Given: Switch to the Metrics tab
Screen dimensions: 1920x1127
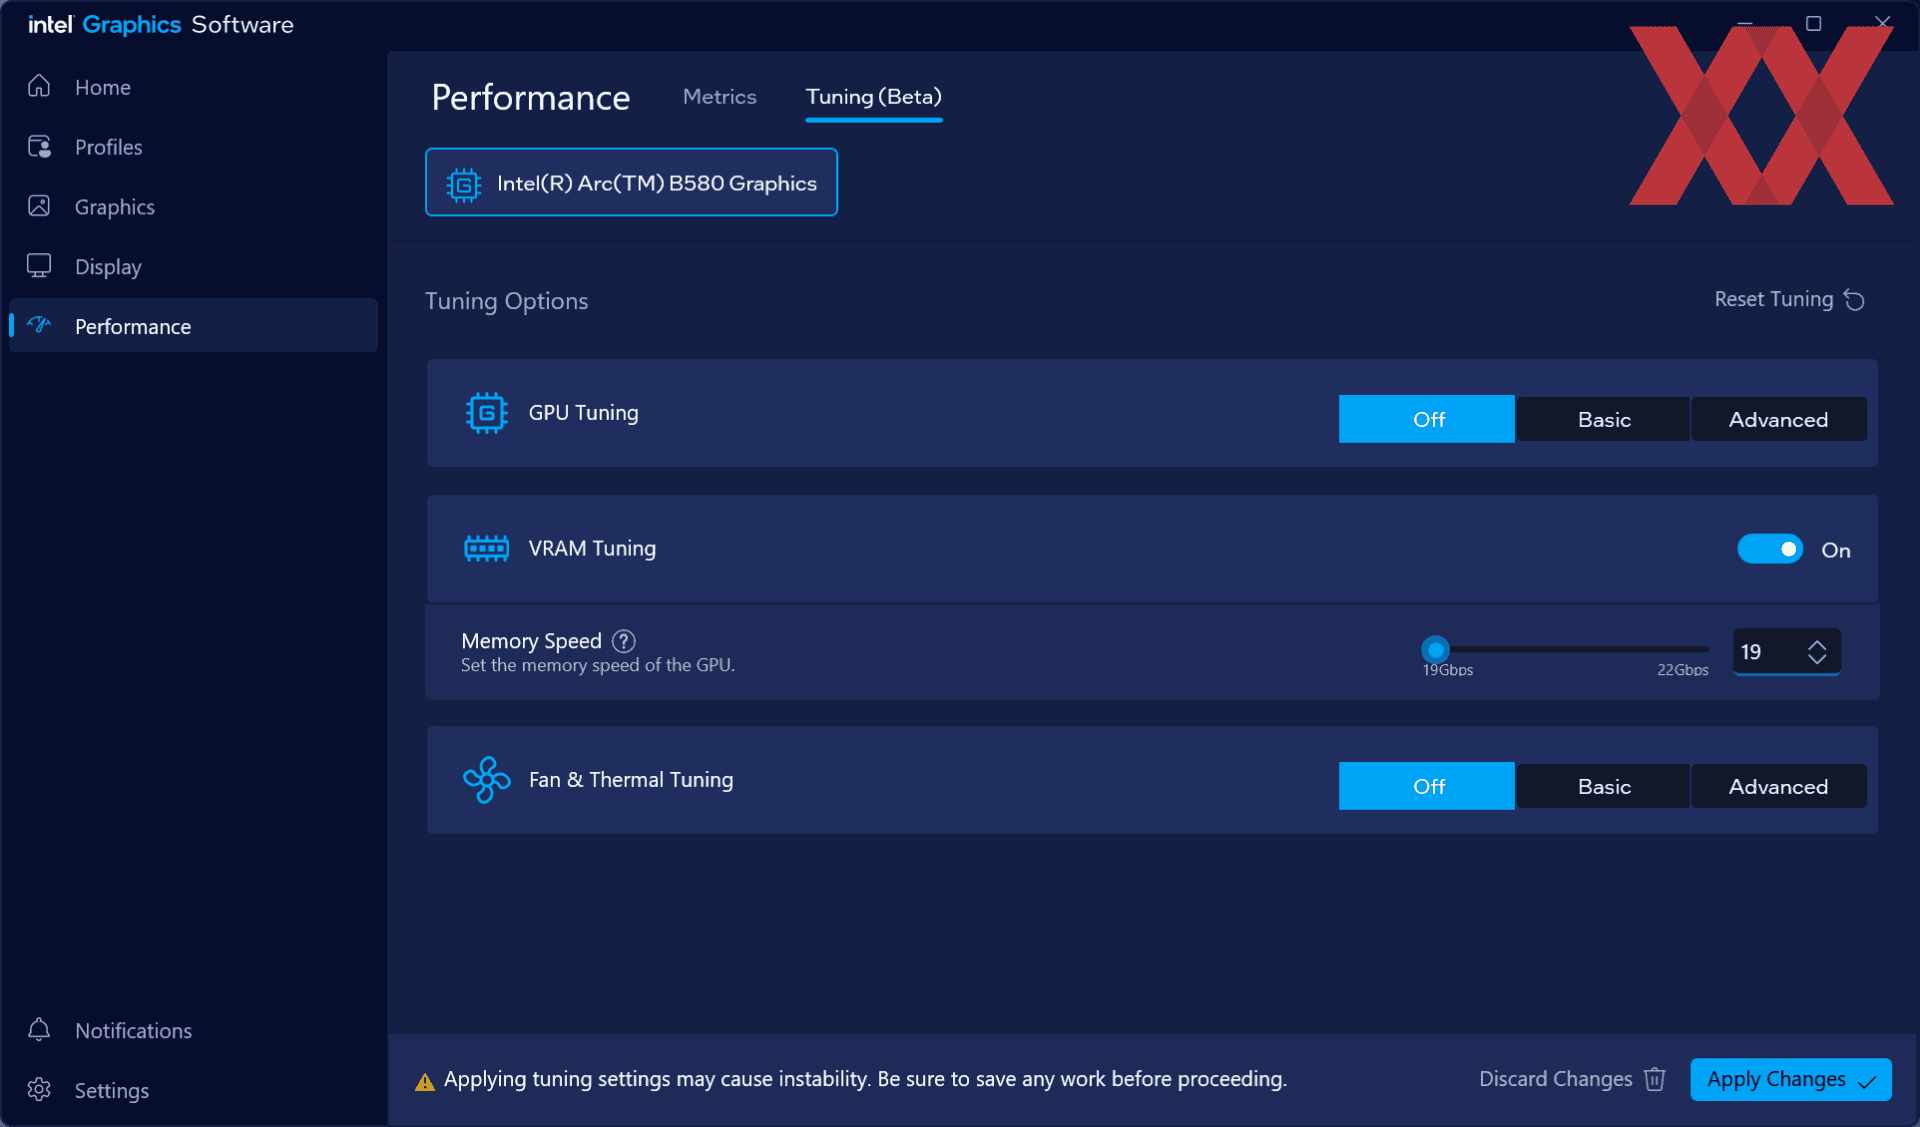Looking at the screenshot, I should (719, 96).
